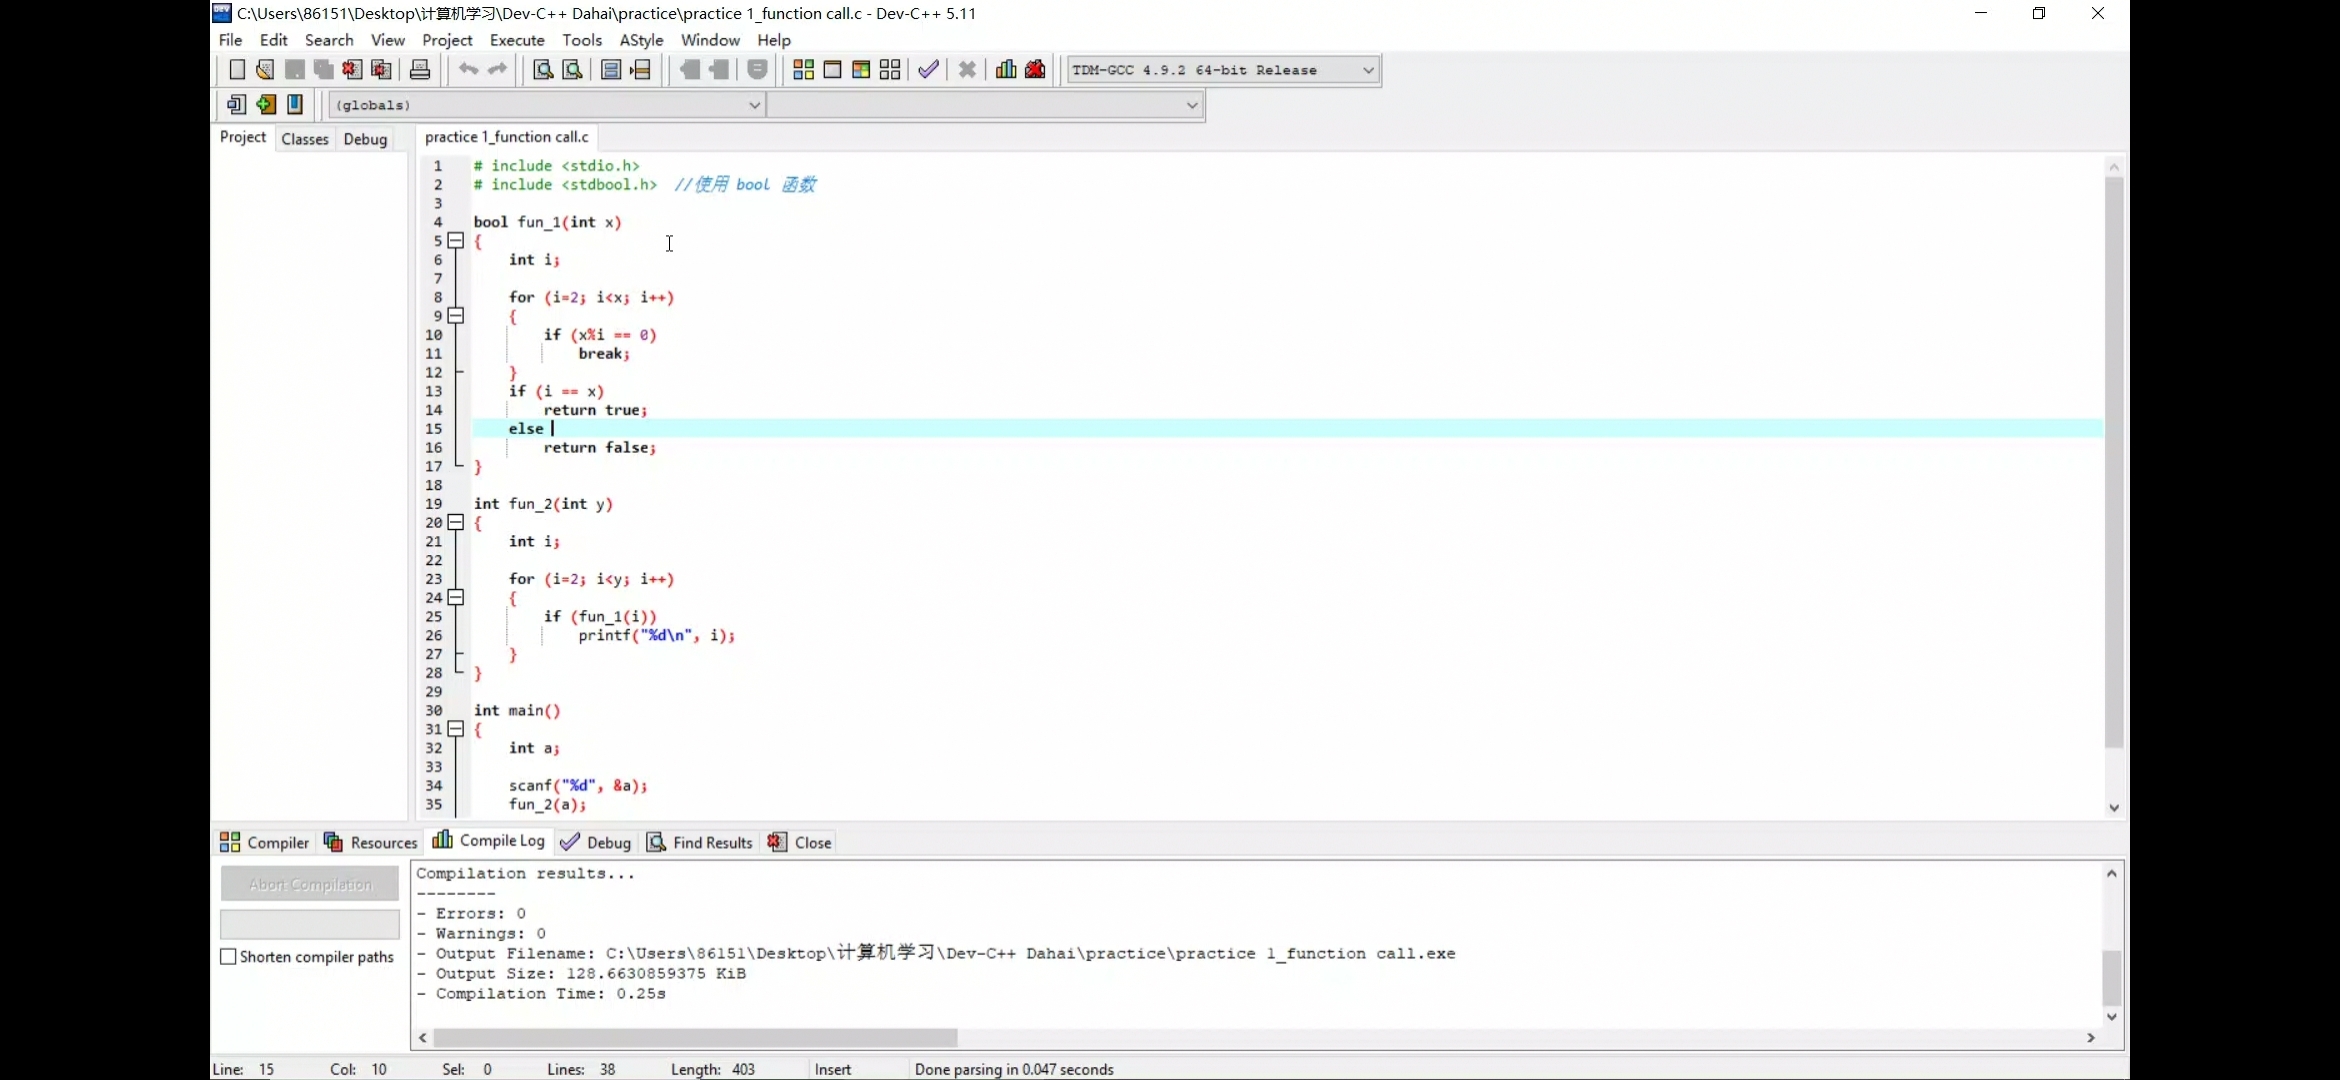This screenshot has width=2340, height=1080.
Task: Switch to the bottom Compiler tab
Action: 265,843
